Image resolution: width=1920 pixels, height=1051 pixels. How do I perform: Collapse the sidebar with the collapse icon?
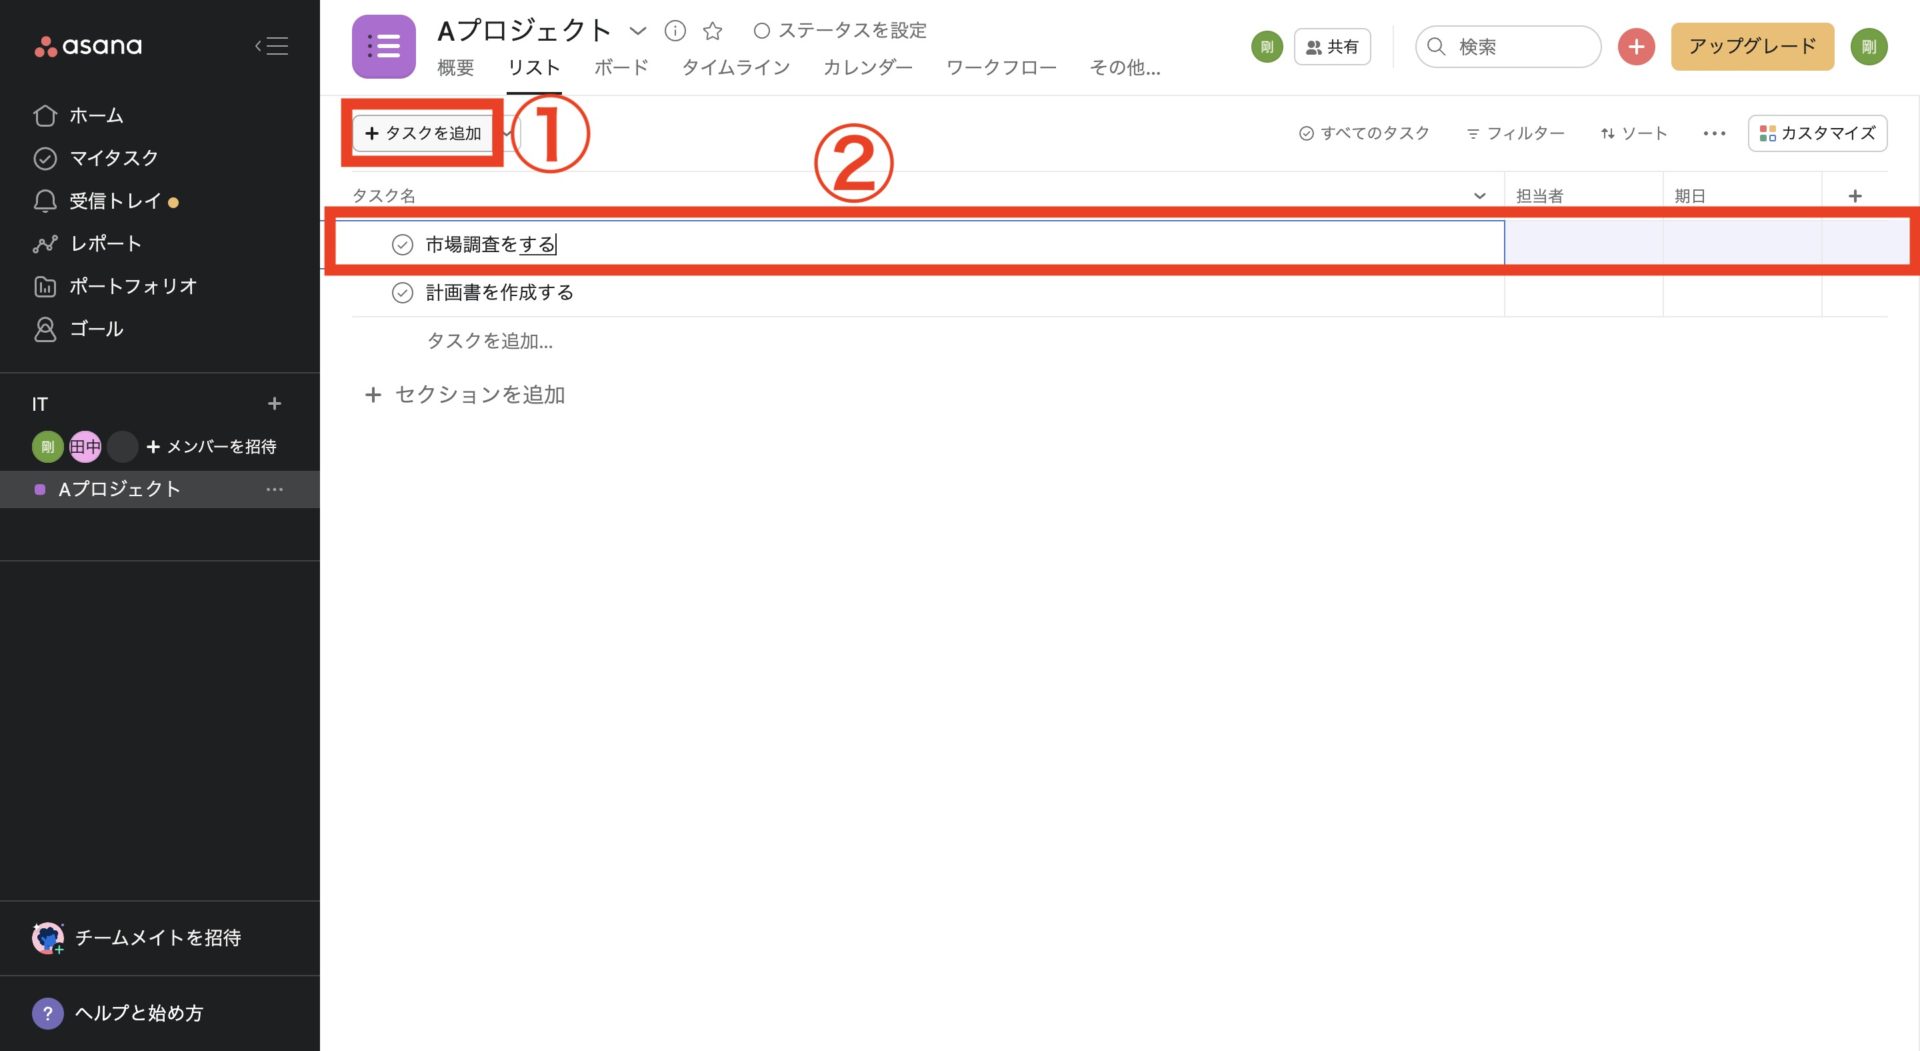point(271,45)
